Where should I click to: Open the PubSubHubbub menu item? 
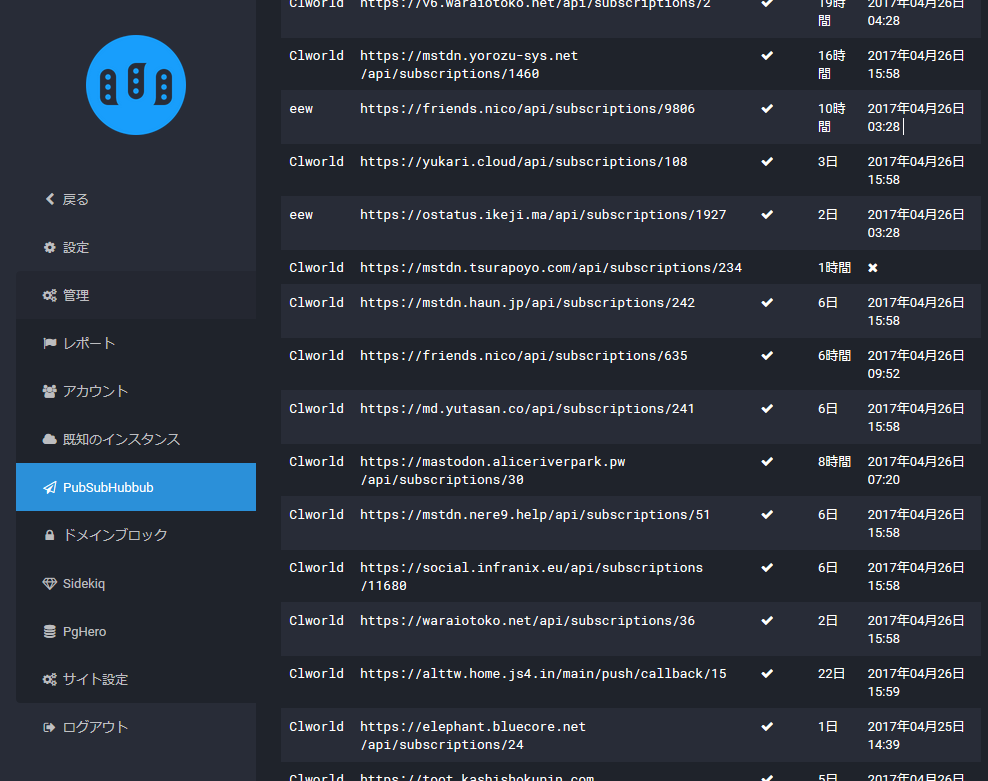(108, 487)
